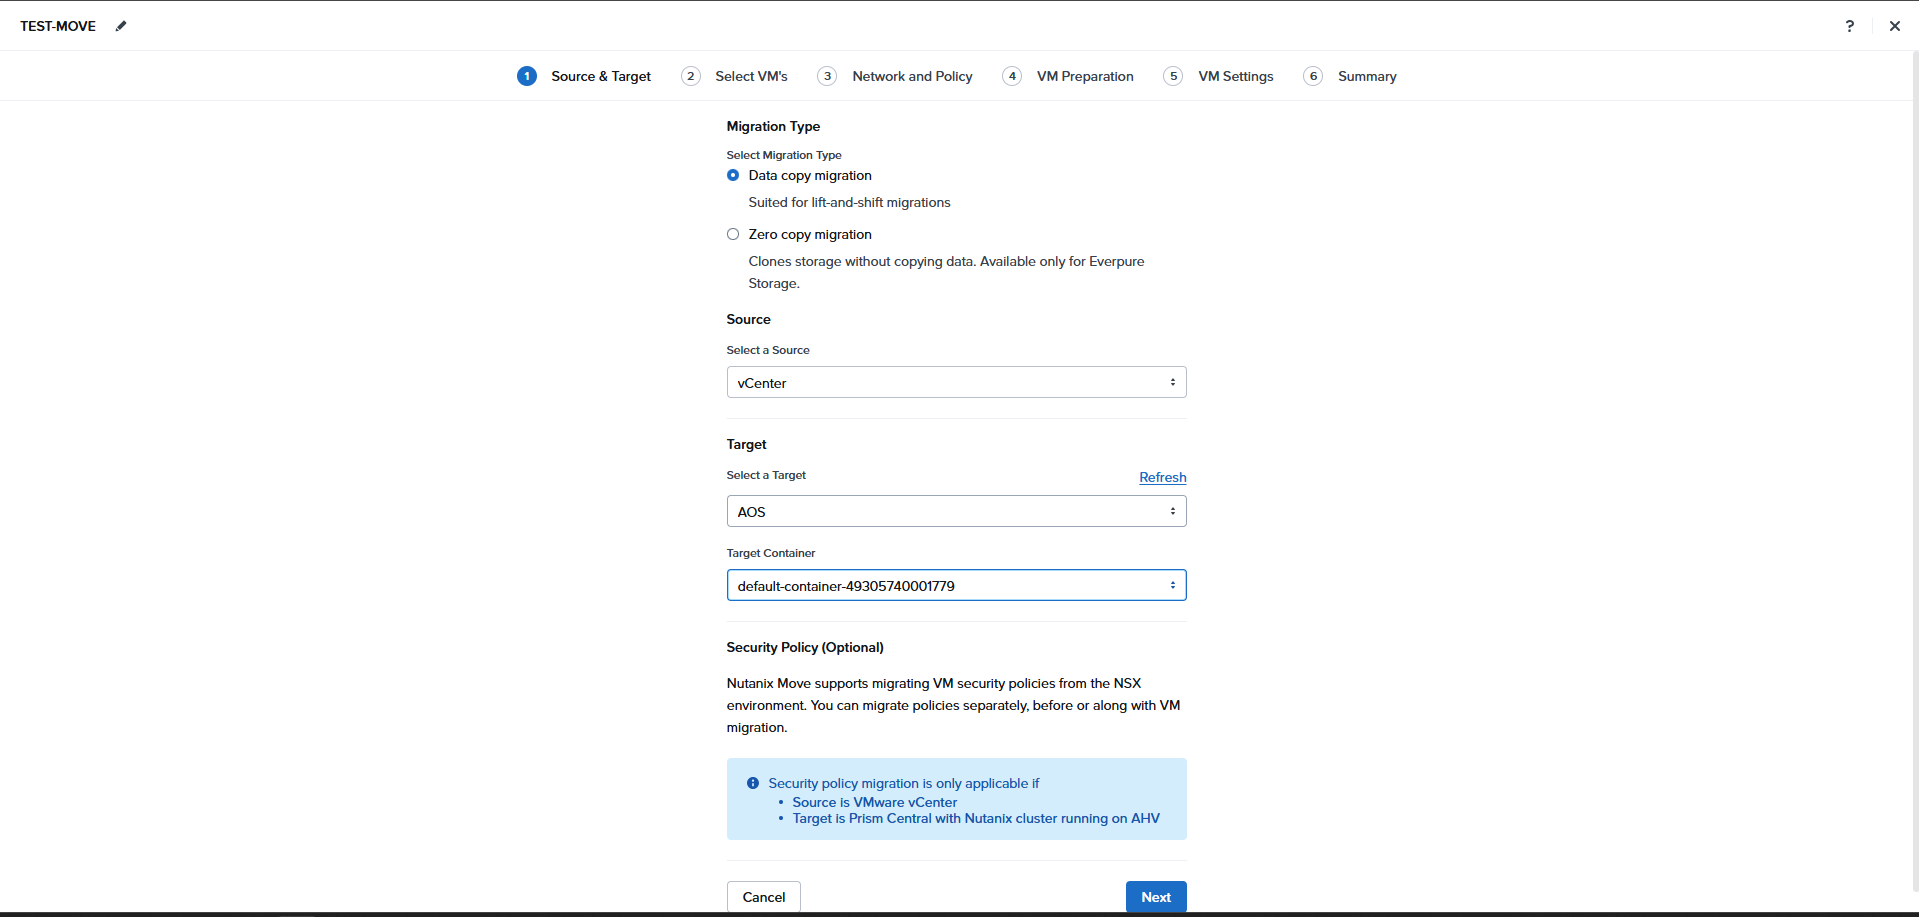Click the Cancel button
The image size is (1919, 917).
click(764, 897)
